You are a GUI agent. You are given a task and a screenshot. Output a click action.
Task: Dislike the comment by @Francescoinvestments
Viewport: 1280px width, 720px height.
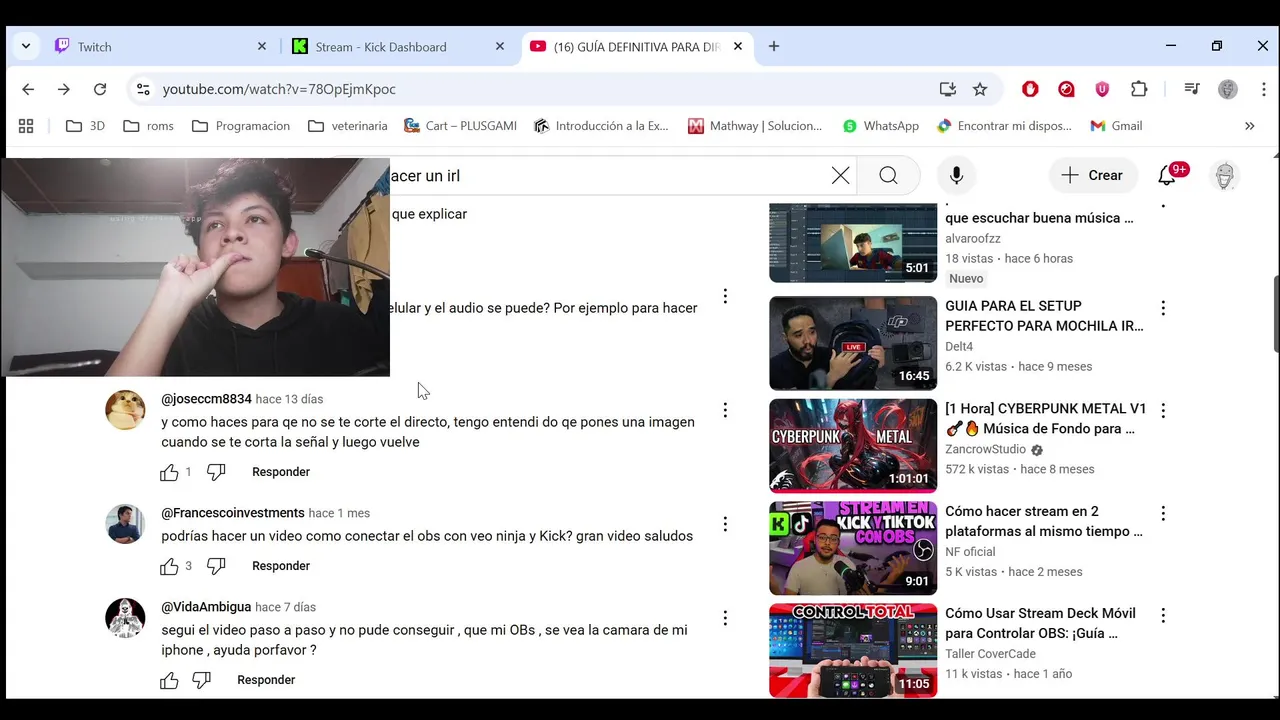tap(216, 566)
